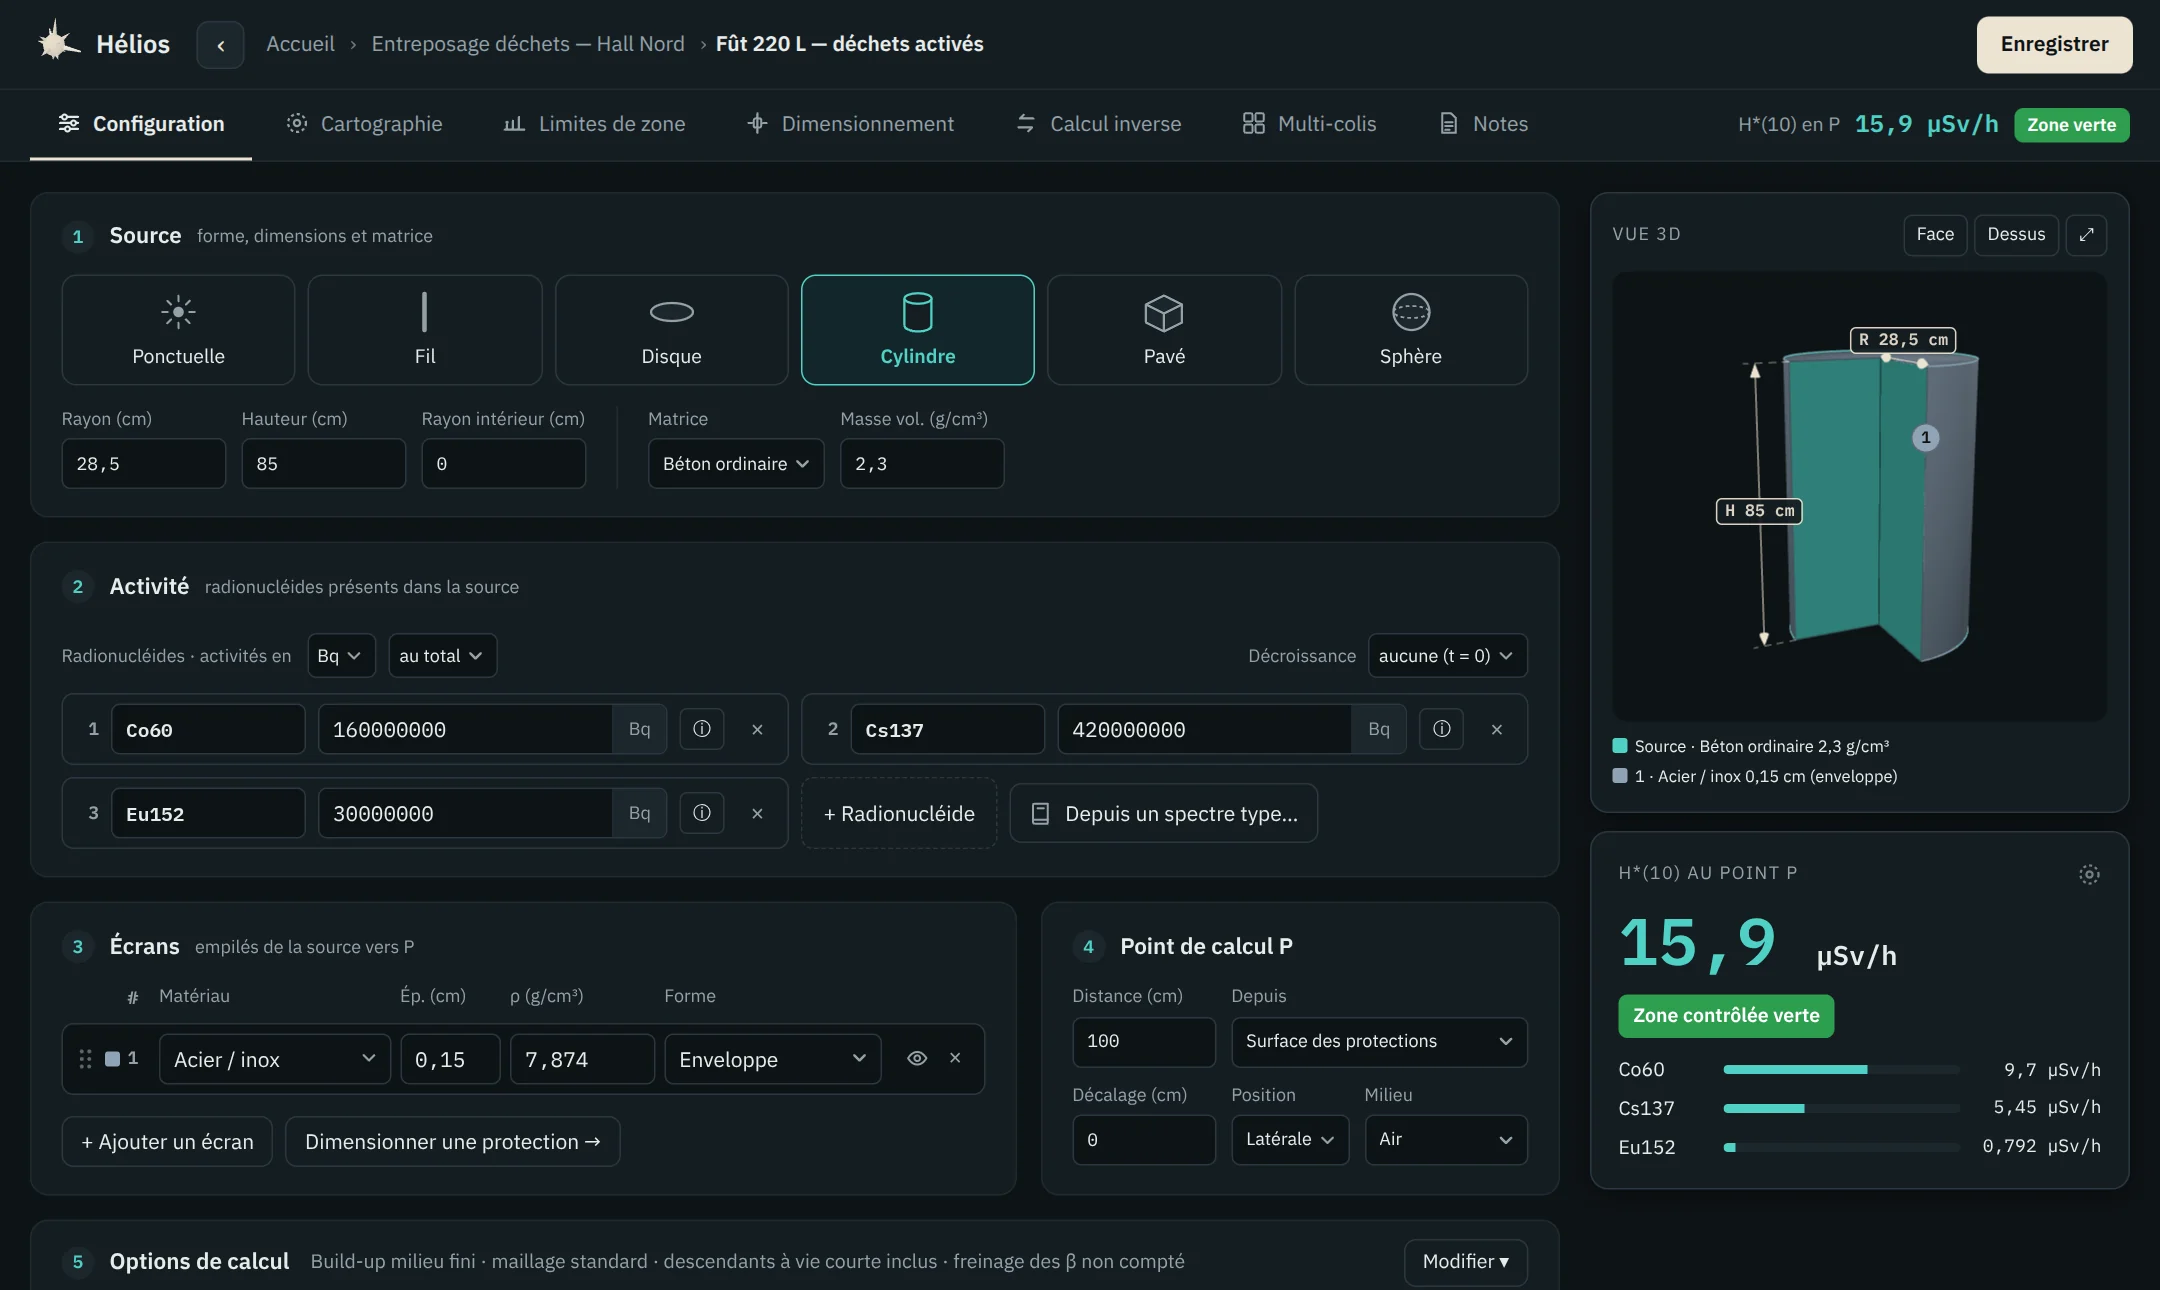Select the Sphère source shape
This screenshot has width=2160, height=1290.
[1410, 330]
